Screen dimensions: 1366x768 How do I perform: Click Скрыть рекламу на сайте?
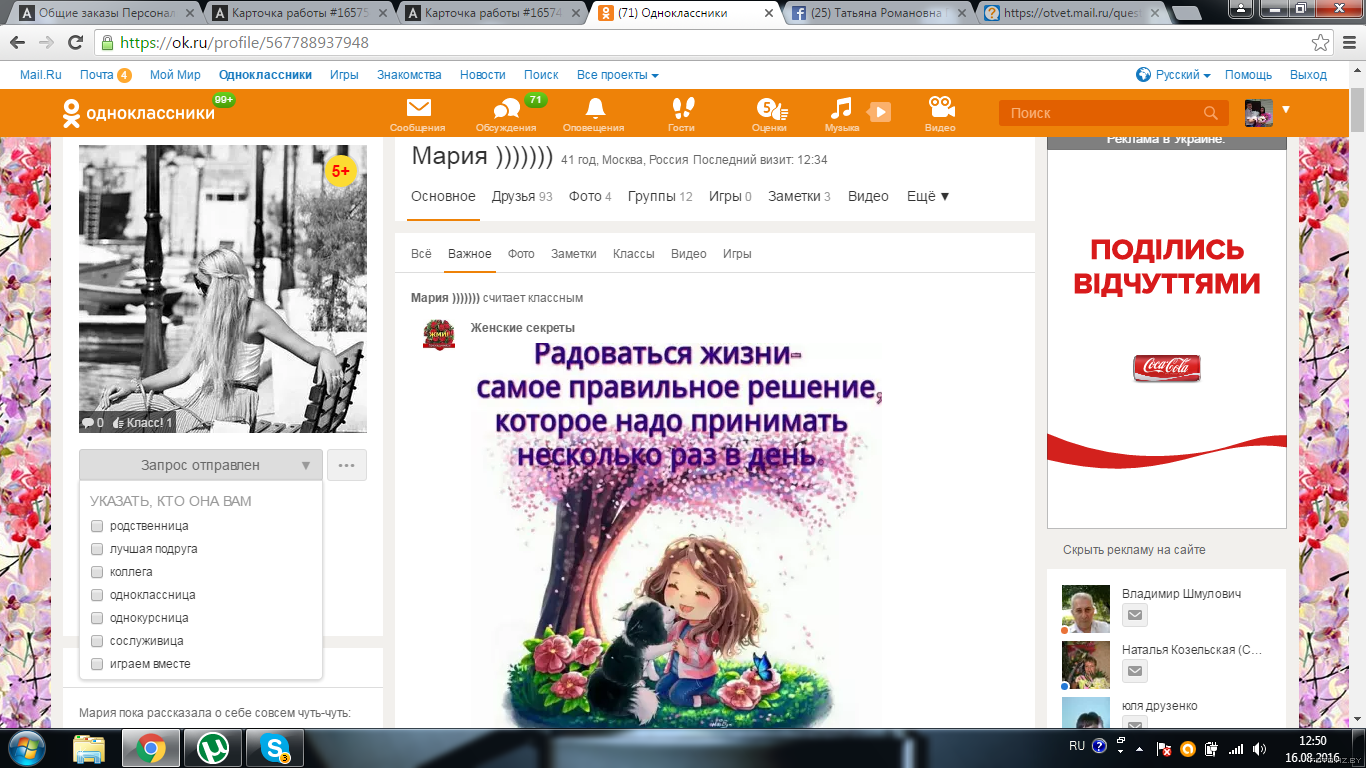1134,550
